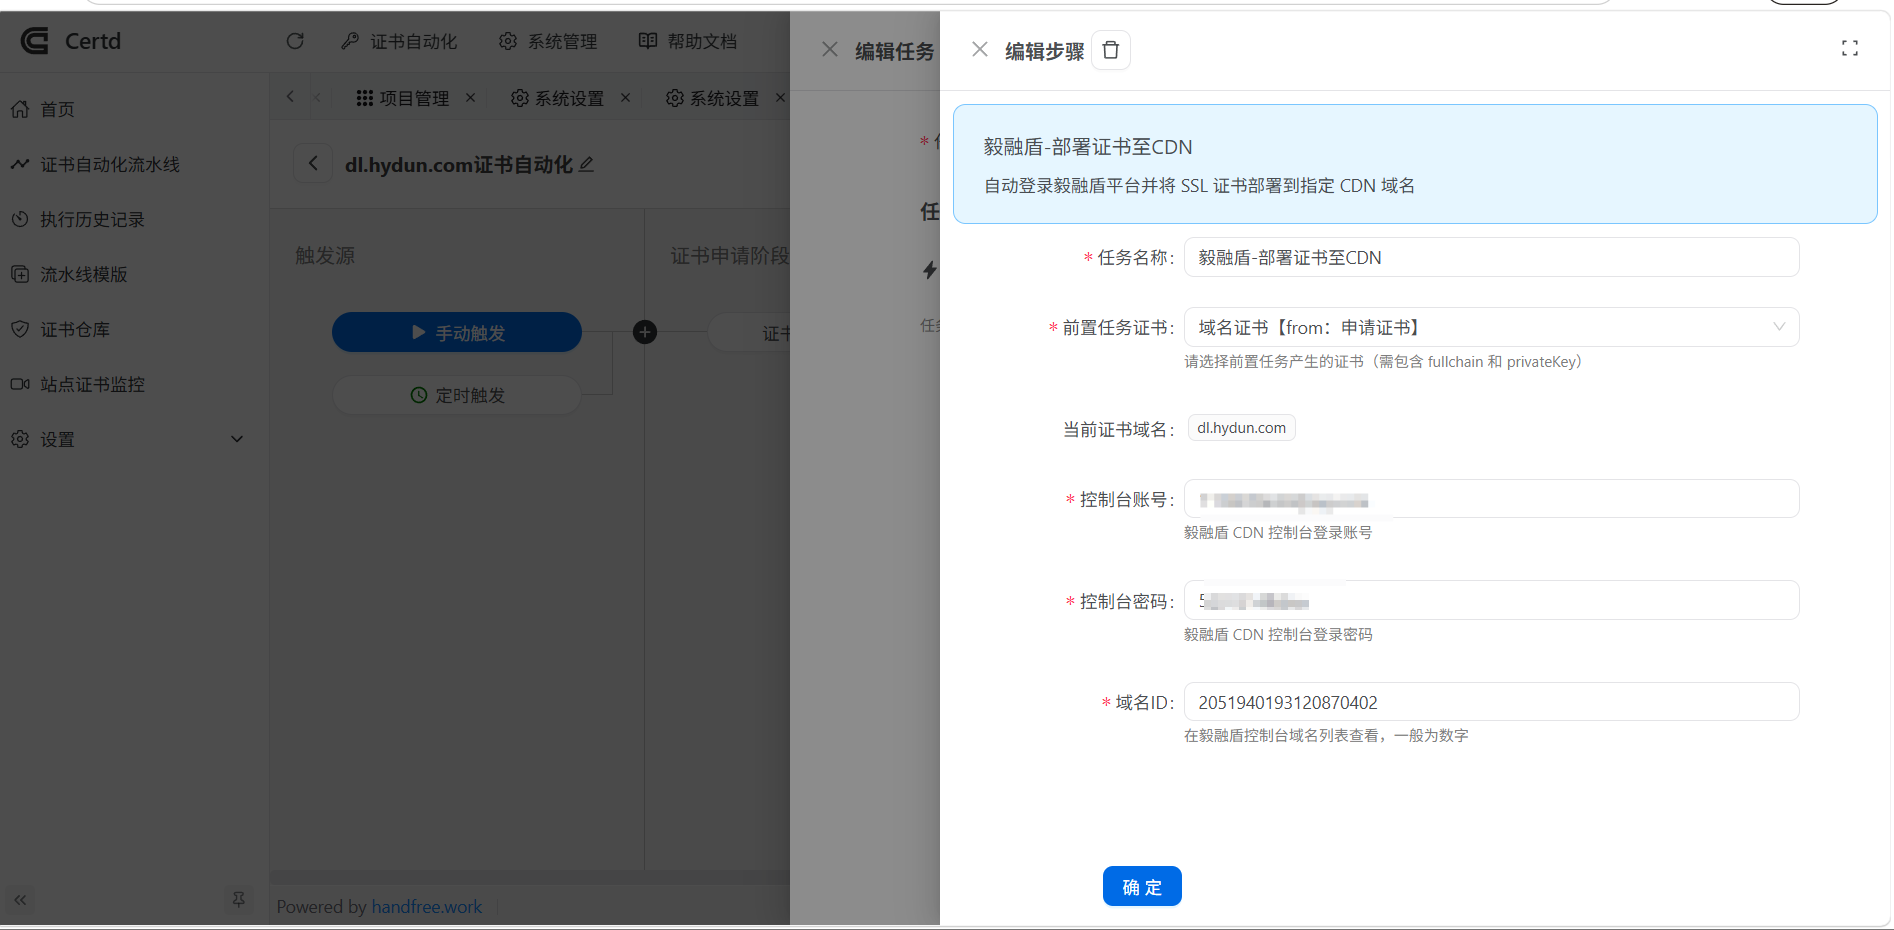Open the 证书自动化 top menu
The height and width of the screenshot is (930, 1894).
(x=399, y=41)
